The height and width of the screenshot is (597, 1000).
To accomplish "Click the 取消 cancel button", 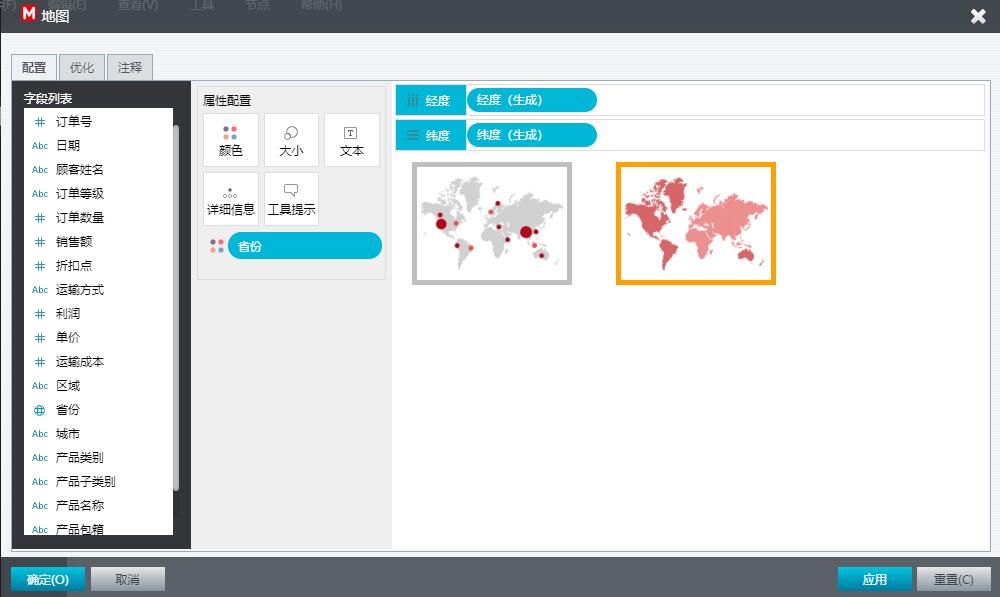I will pyautogui.click(x=128, y=580).
